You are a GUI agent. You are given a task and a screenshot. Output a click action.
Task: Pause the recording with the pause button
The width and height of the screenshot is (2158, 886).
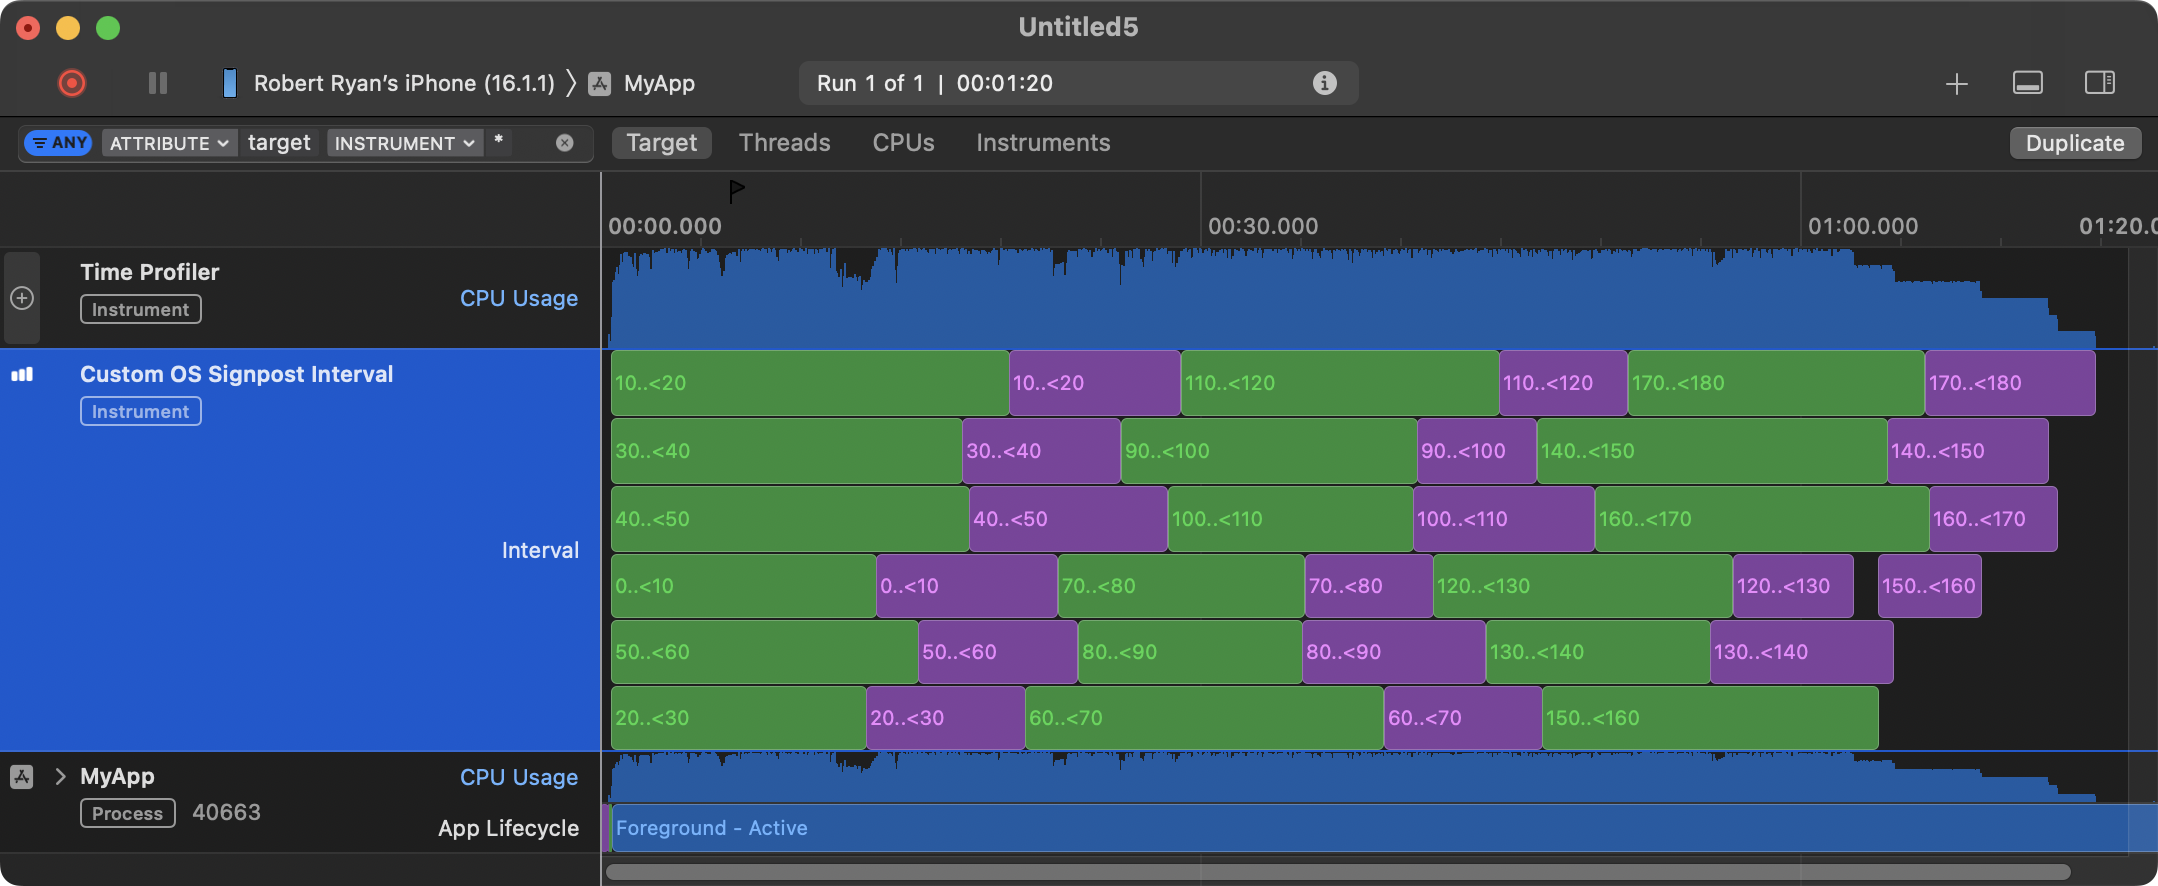(x=158, y=83)
